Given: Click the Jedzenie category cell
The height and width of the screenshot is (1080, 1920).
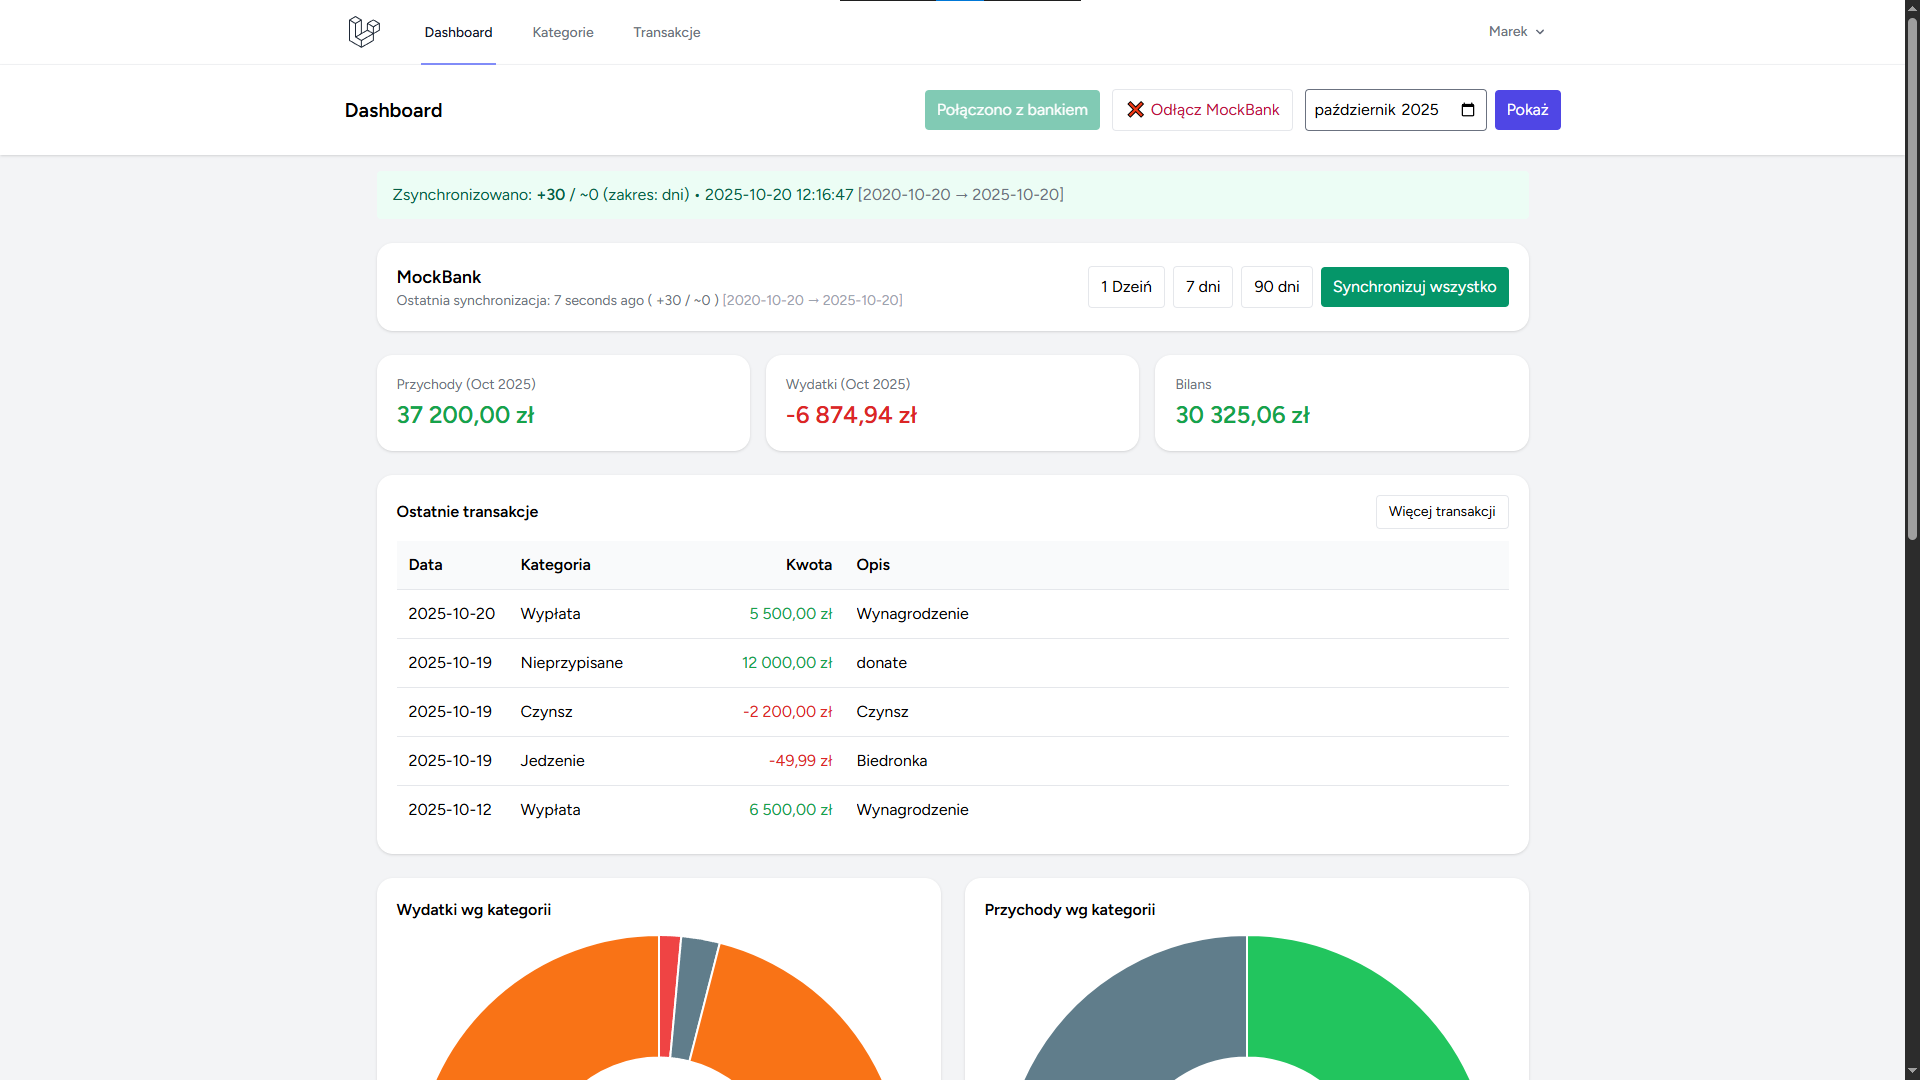Looking at the screenshot, I should tap(552, 761).
